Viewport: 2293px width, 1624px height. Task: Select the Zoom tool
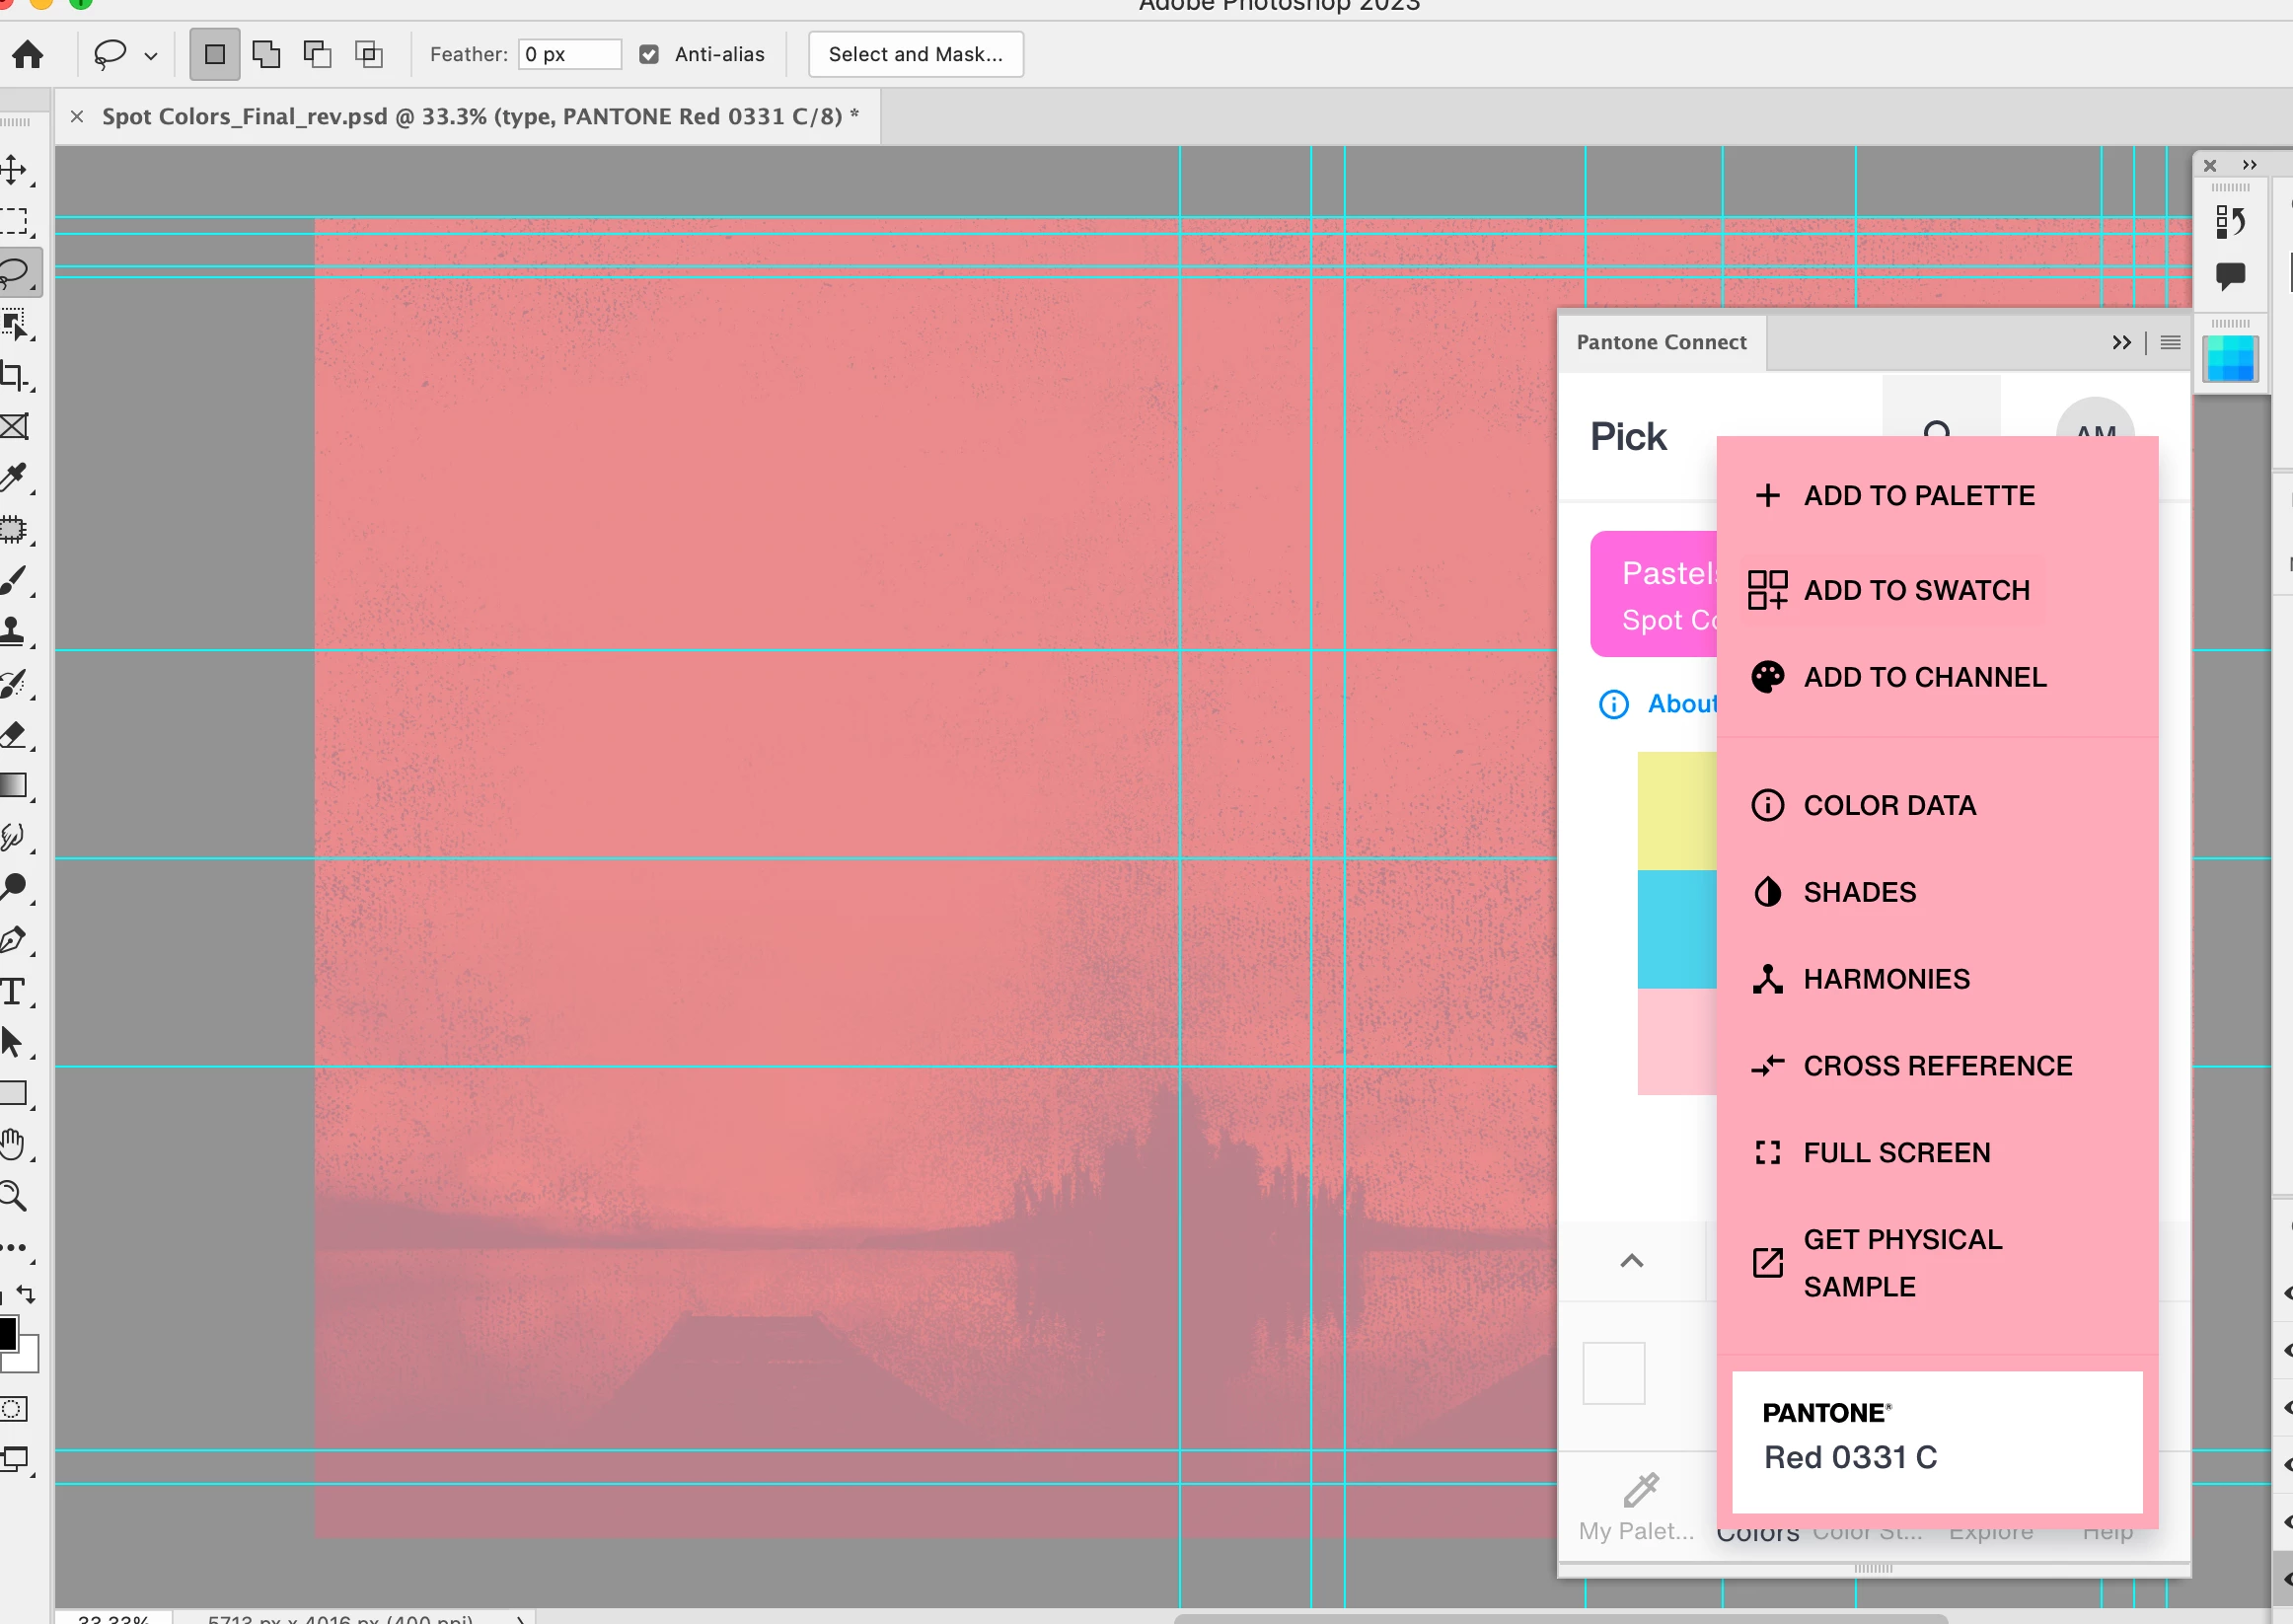[14, 1195]
